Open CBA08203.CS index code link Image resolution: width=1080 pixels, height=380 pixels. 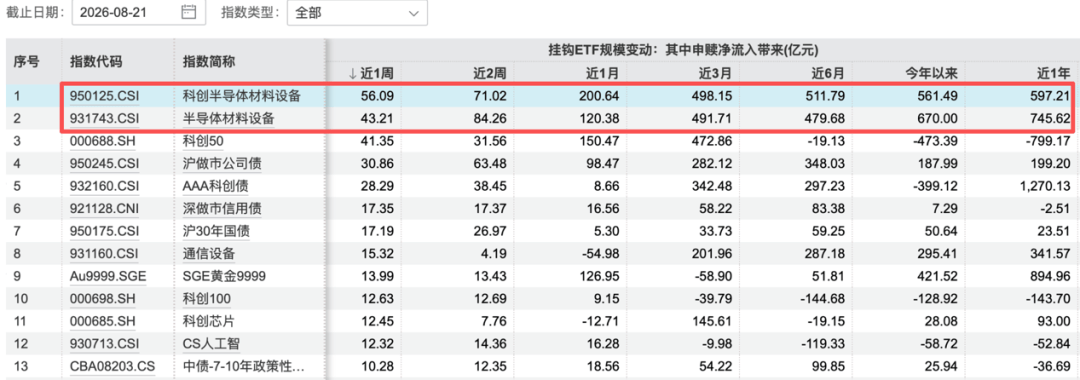pyautogui.click(x=113, y=366)
